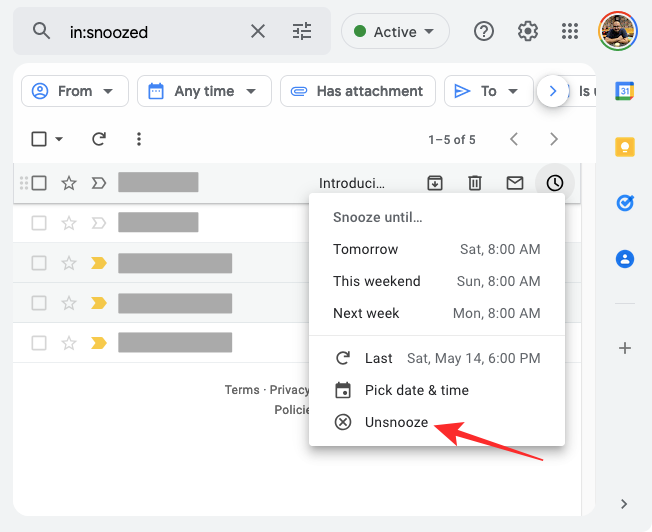The height and width of the screenshot is (532, 652).
Task: Mark first email as unread envelope icon
Action: click(x=514, y=183)
